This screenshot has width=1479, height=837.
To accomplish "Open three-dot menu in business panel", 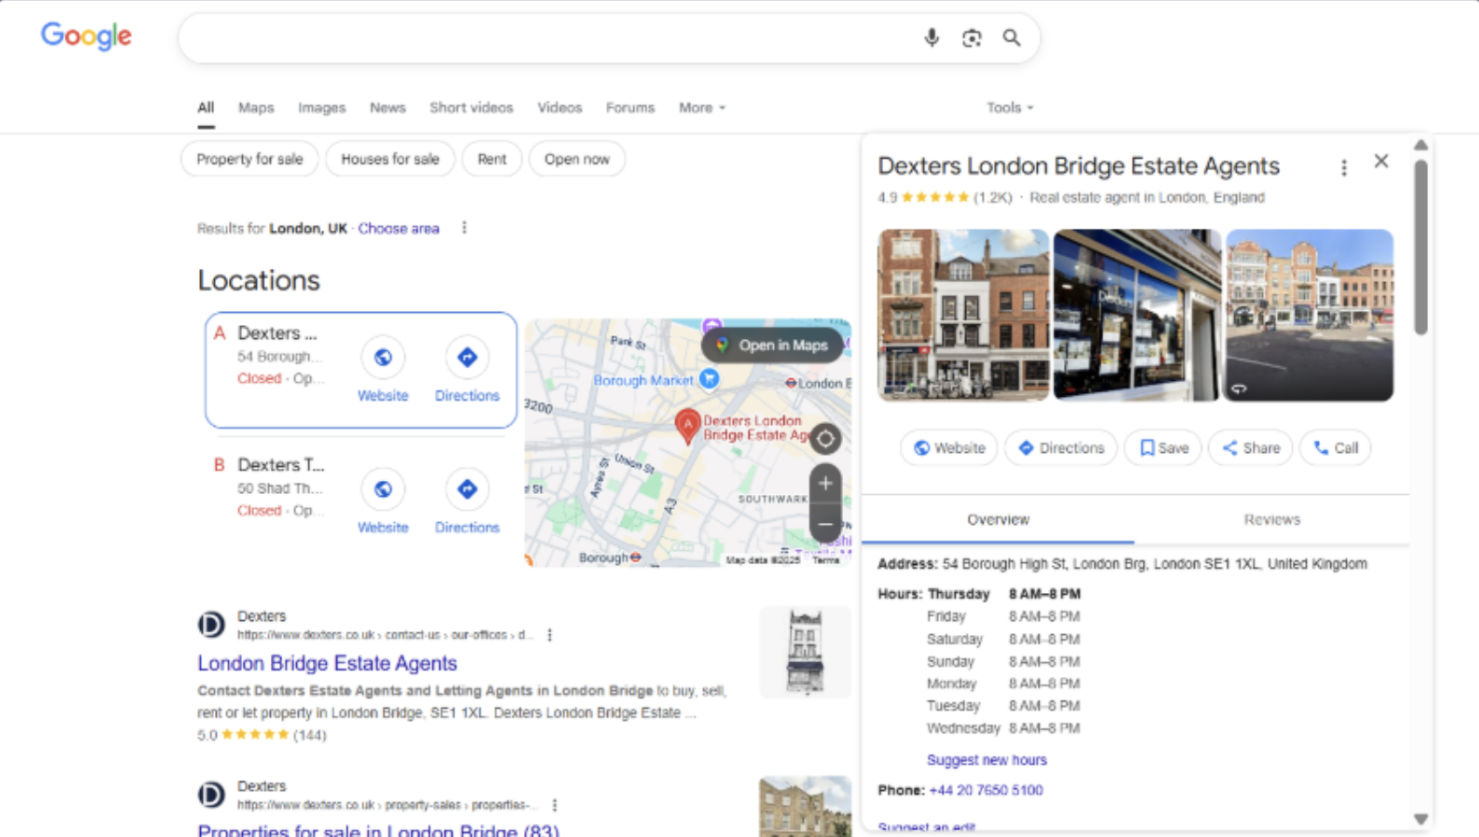I will 1344,168.
